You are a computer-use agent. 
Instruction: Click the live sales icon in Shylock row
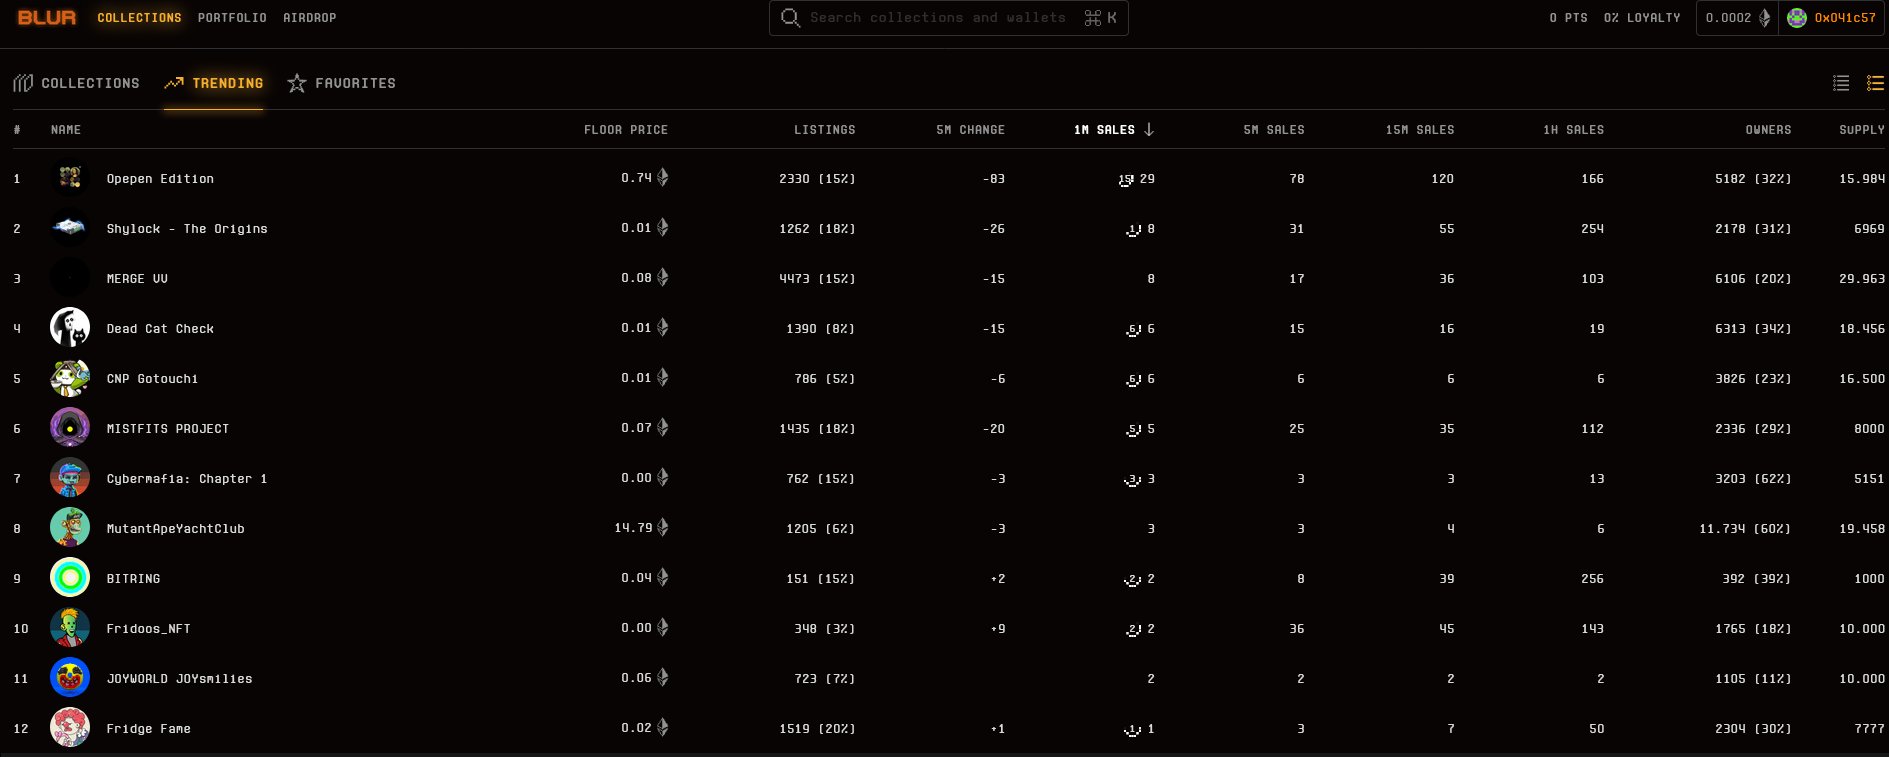(x=1133, y=230)
